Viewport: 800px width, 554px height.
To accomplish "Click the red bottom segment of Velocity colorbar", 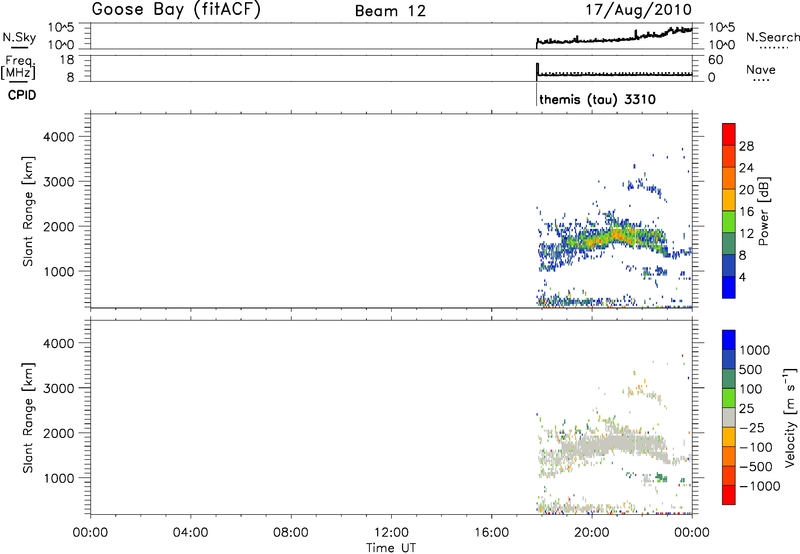I will tap(729, 495).
